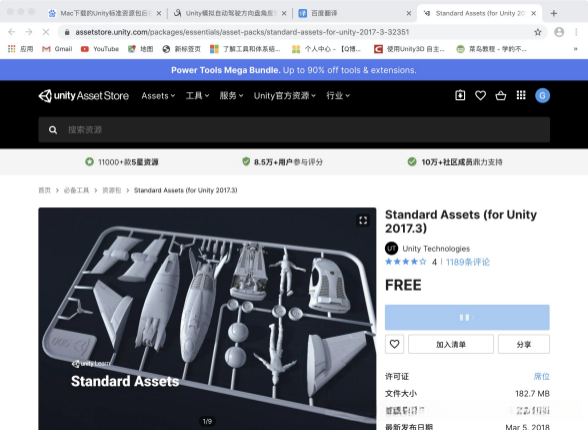Click the 8.5万+用户参与评分 badge
The width and height of the screenshot is (588, 430).
click(x=282, y=162)
